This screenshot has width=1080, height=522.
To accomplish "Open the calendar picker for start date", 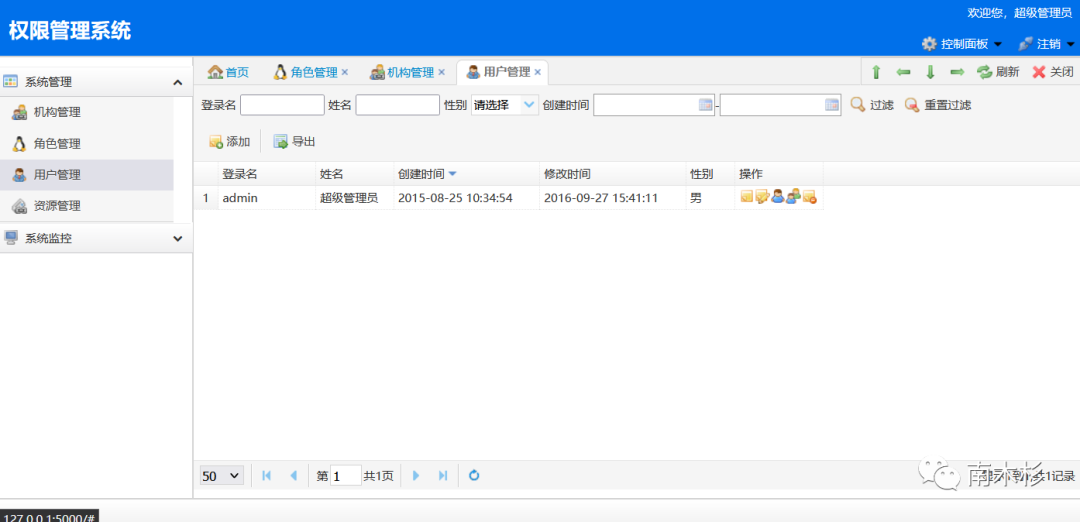I will point(705,105).
